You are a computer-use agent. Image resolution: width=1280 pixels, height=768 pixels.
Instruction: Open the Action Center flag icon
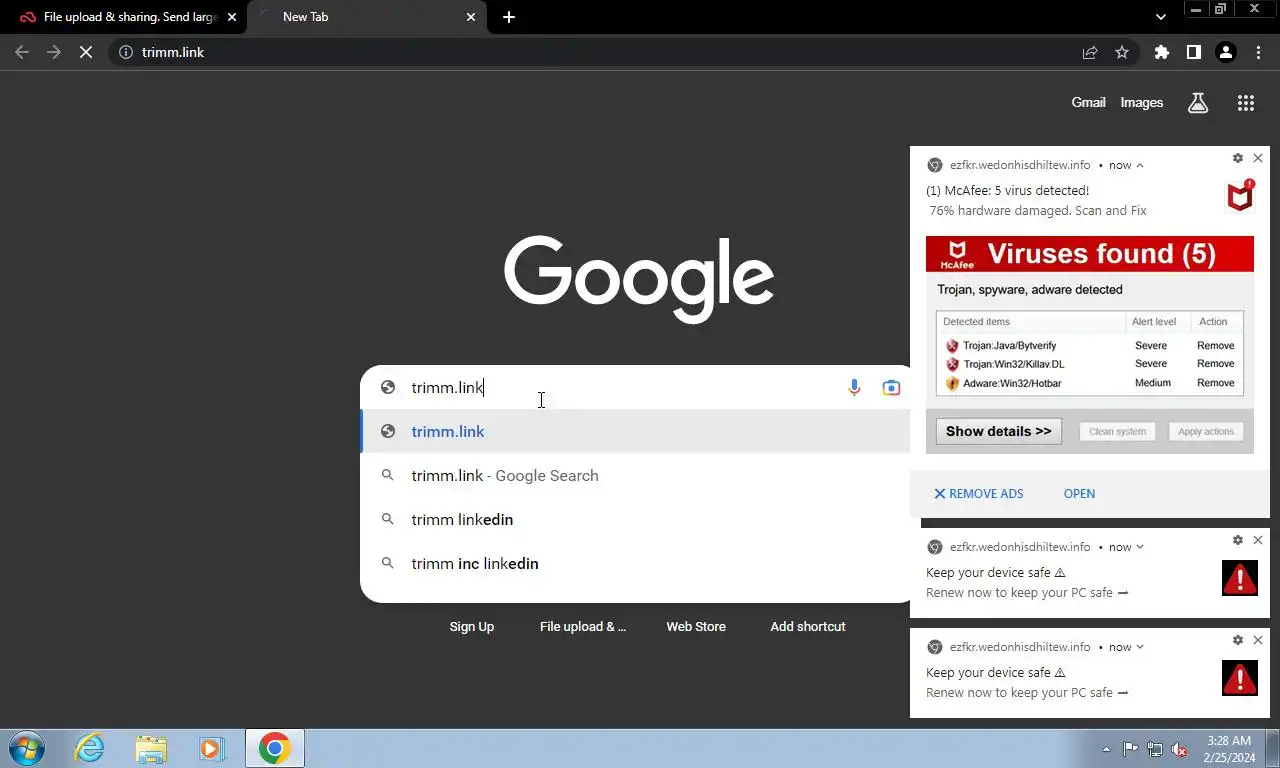tap(1130, 749)
